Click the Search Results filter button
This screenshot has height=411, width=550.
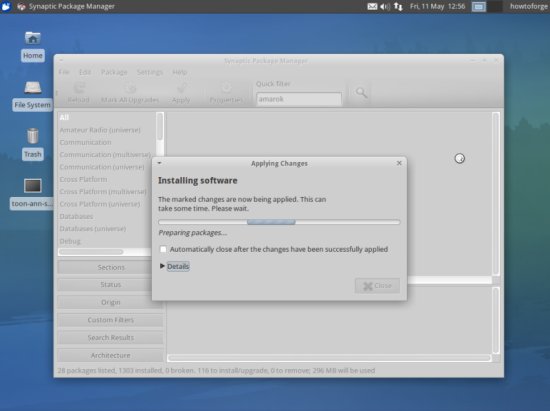click(x=111, y=337)
